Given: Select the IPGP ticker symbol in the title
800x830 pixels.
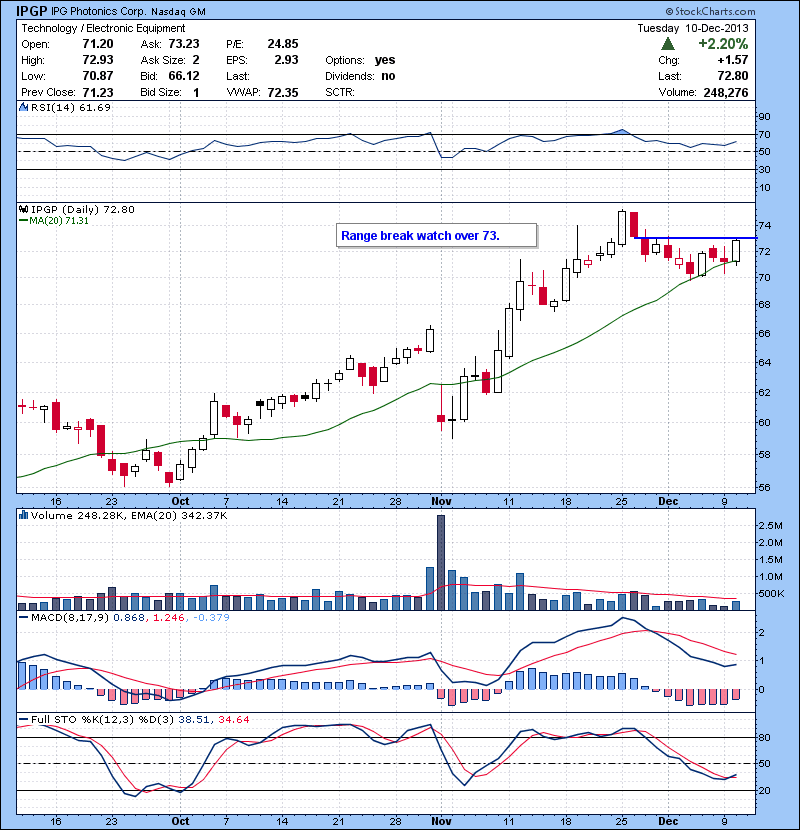Looking at the screenshot, I should click(x=32, y=11).
